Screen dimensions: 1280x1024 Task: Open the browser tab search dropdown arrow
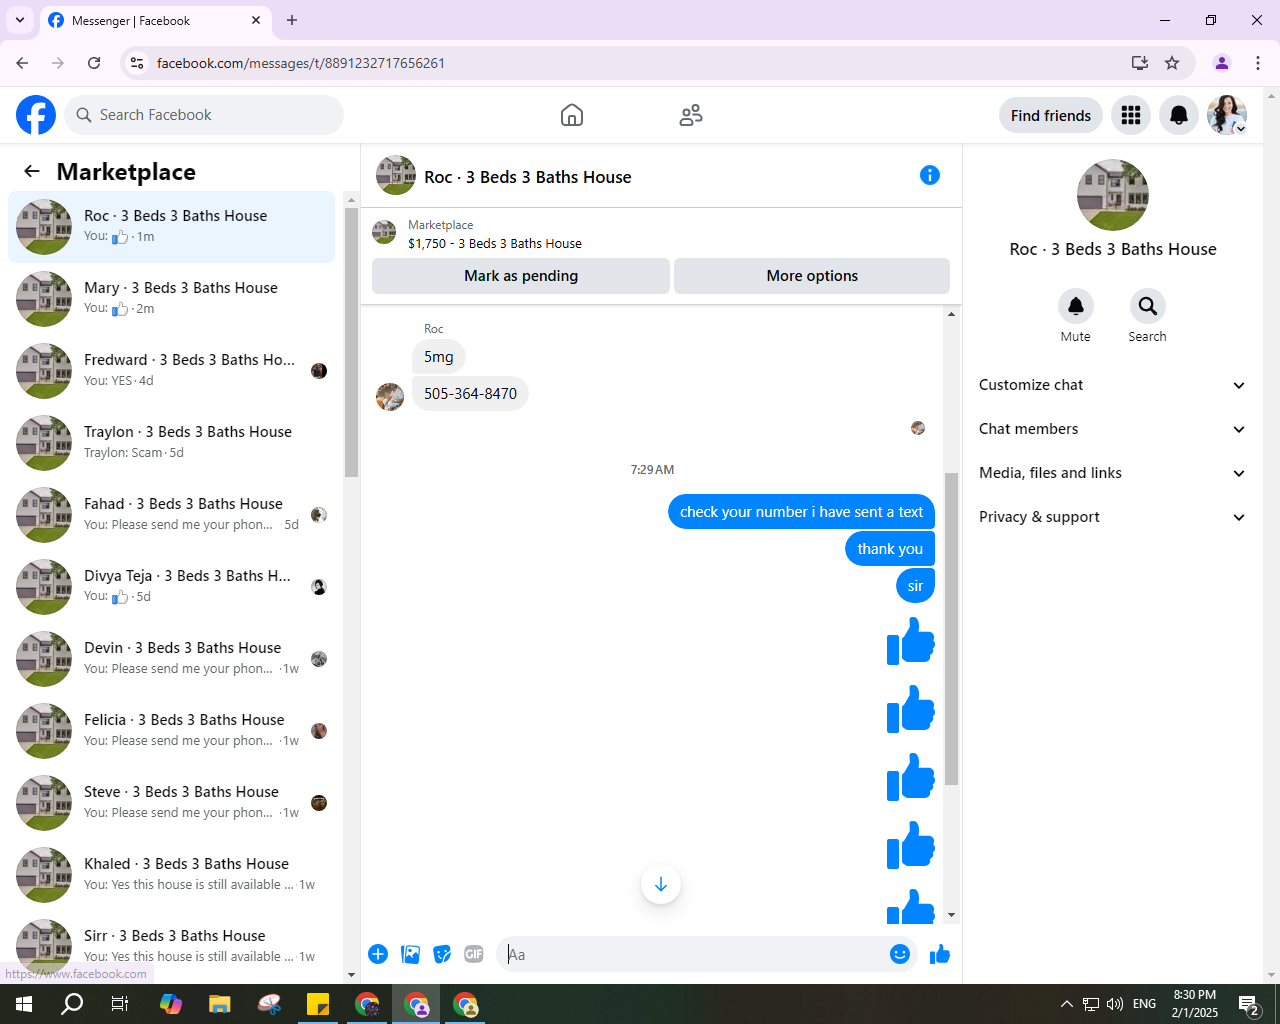[20, 20]
